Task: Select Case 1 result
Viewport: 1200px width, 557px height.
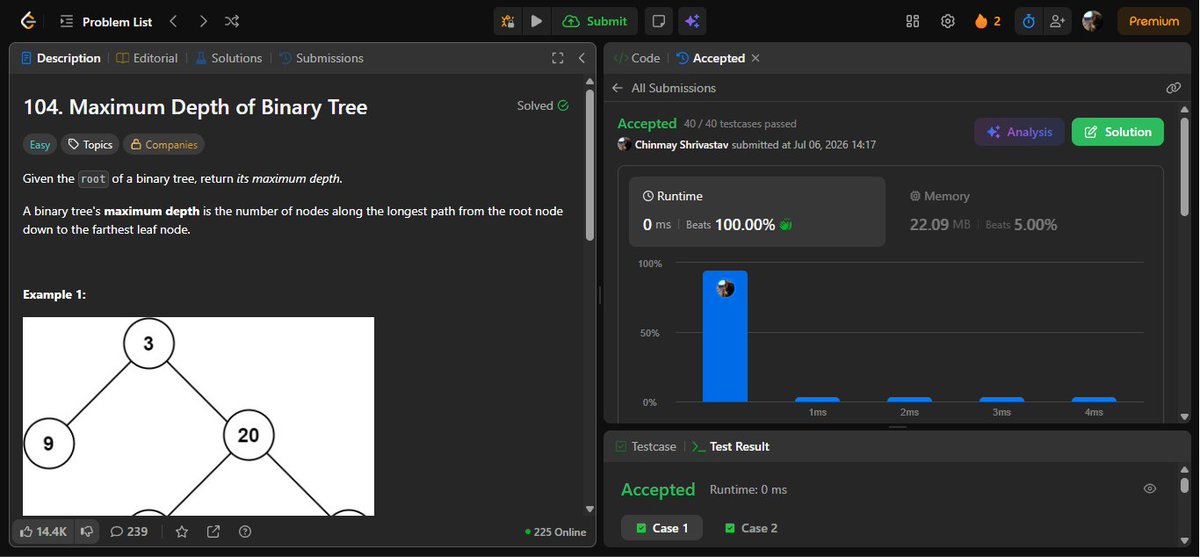Action: point(662,528)
